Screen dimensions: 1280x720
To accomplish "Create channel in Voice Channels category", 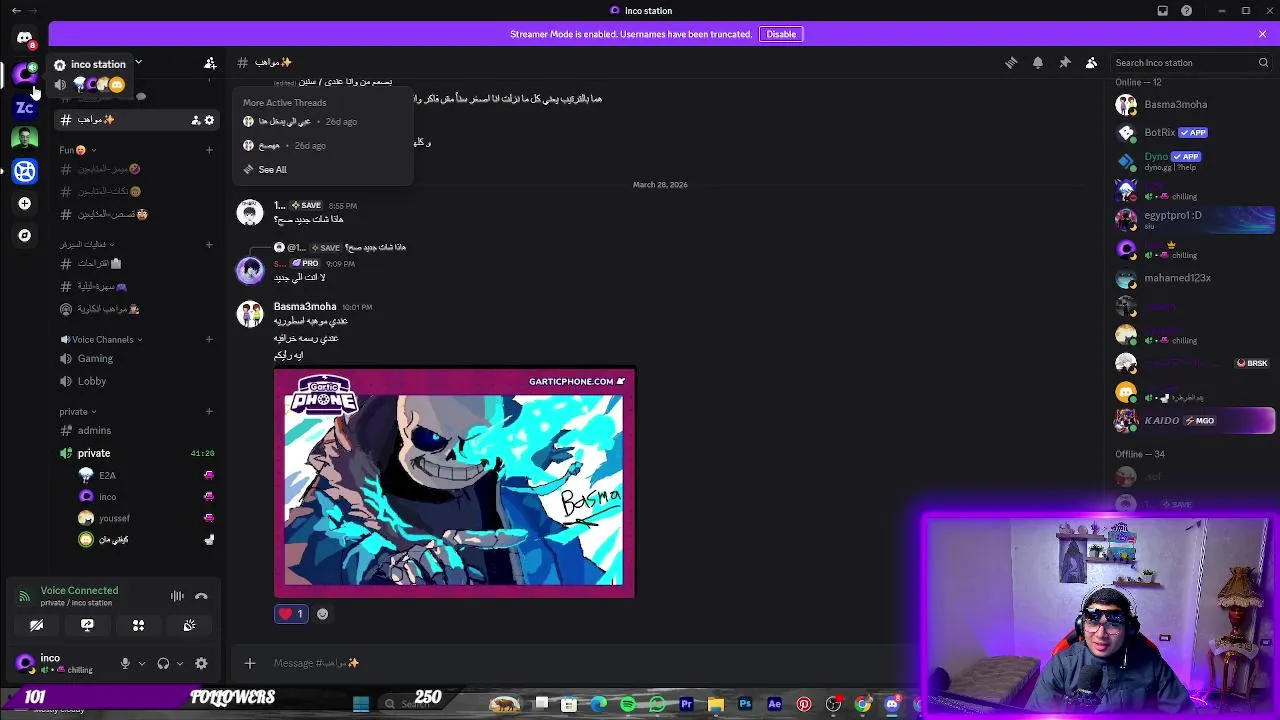I will [209, 339].
